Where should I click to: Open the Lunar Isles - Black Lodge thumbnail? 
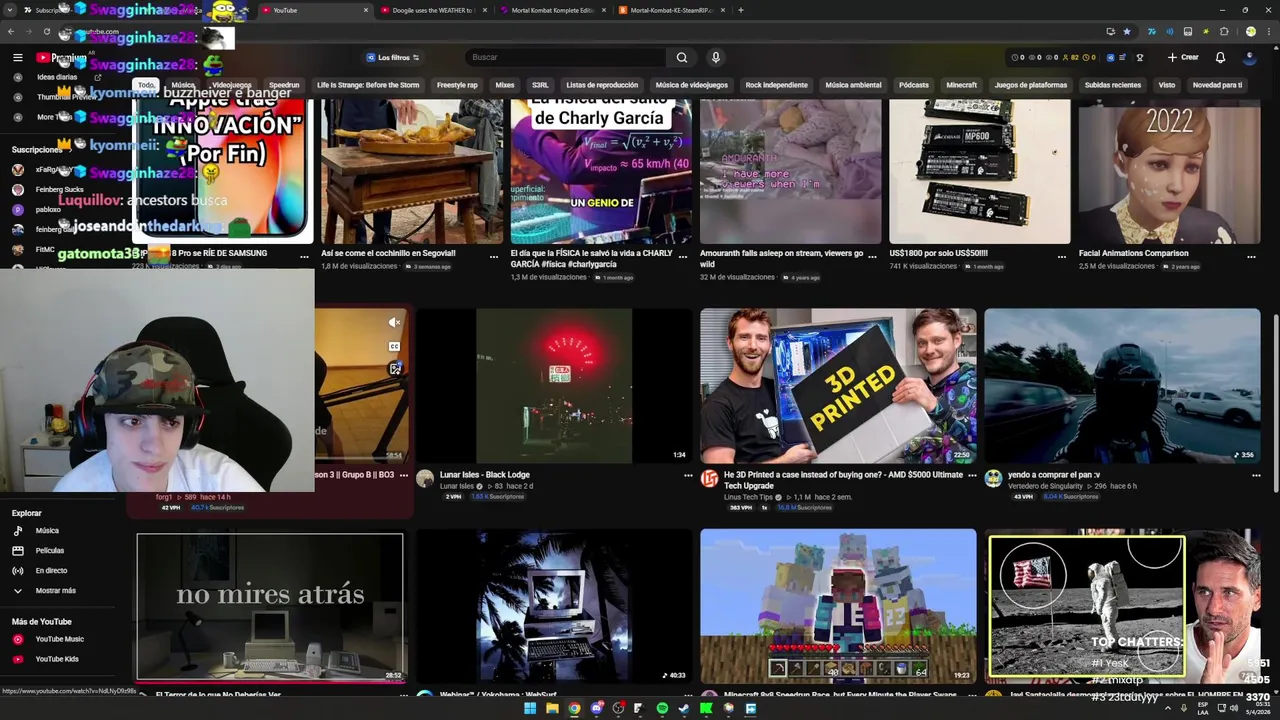coord(554,386)
